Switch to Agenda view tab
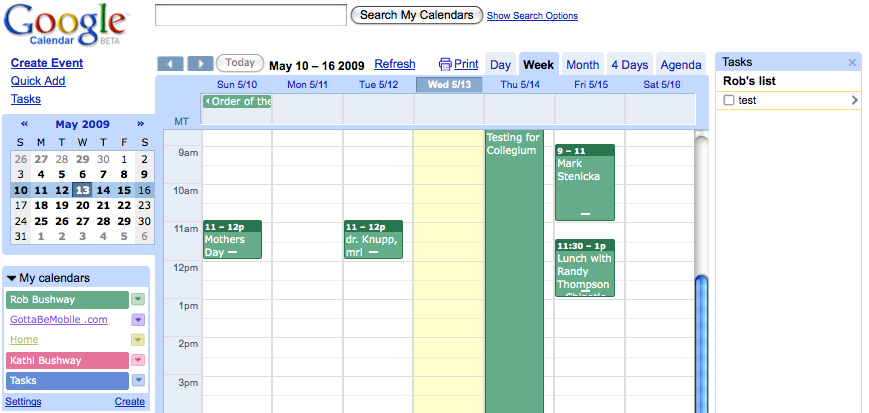Viewport: 869px width, 413px height. (681, 65)
